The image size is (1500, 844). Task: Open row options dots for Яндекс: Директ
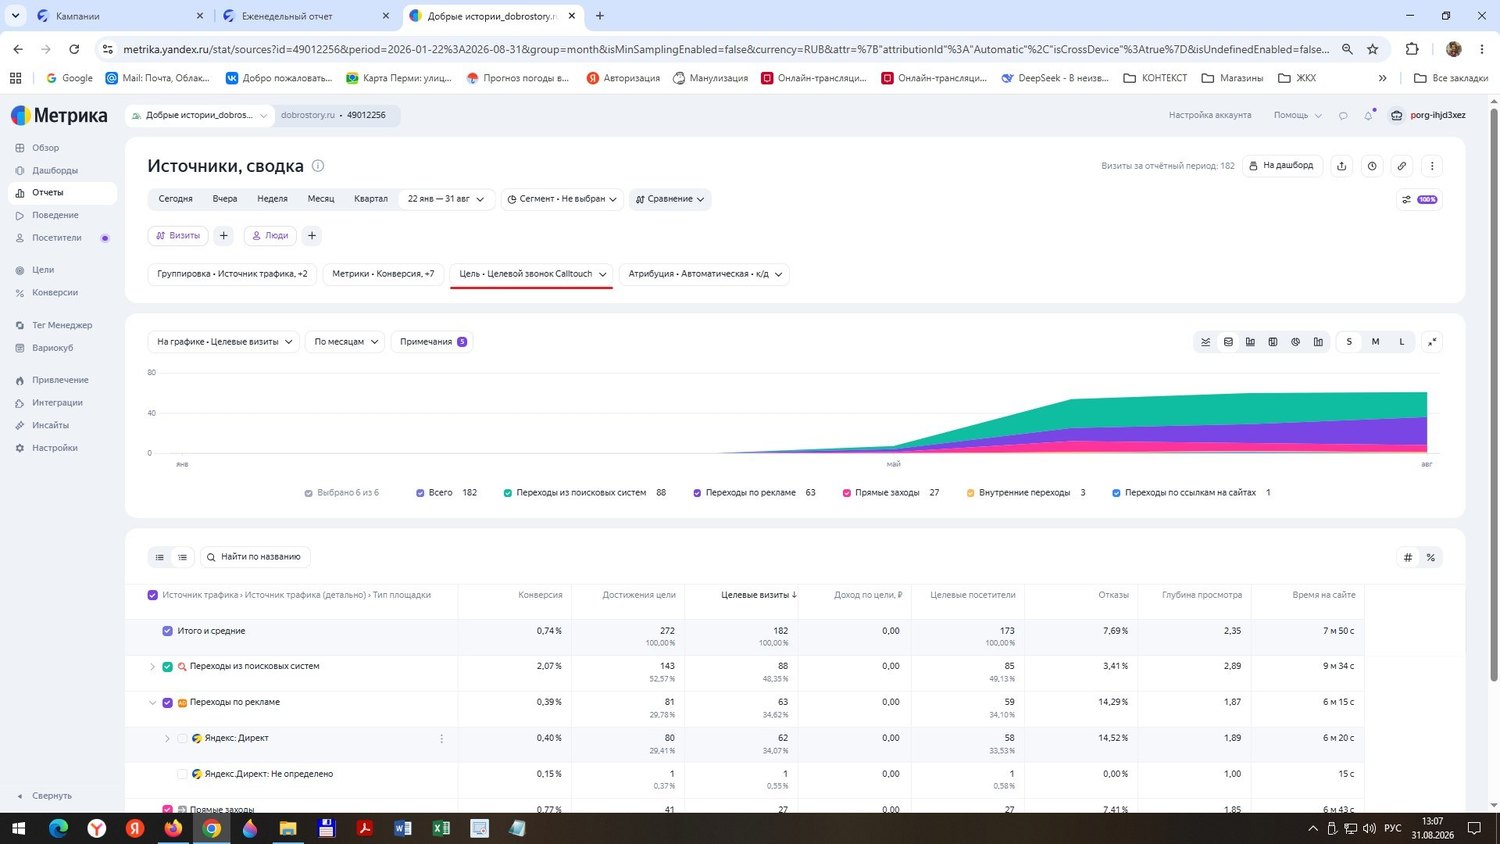pyautogui.click(x=441, y=739)
